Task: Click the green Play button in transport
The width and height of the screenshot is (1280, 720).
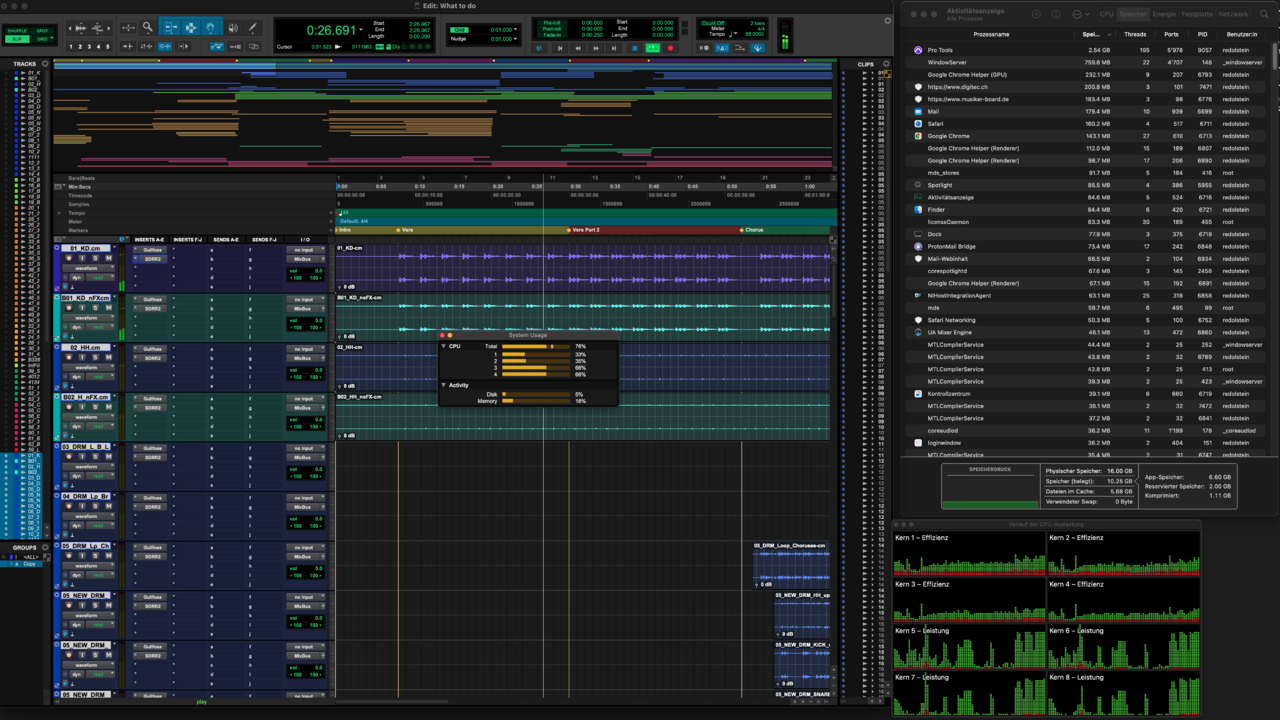Action: 652,48
